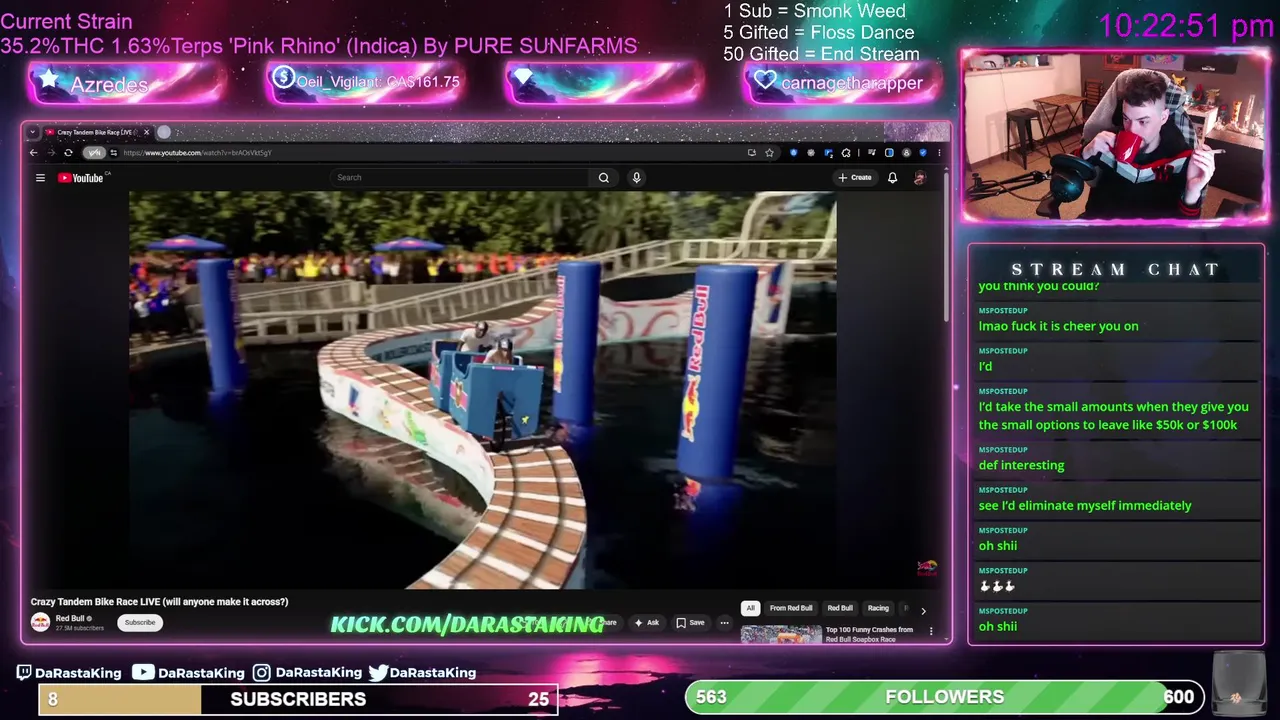The width and height of the screenshot is (1280, 720).
Task: Open the YouTube account avatar menu
Action: pos(919,178)
